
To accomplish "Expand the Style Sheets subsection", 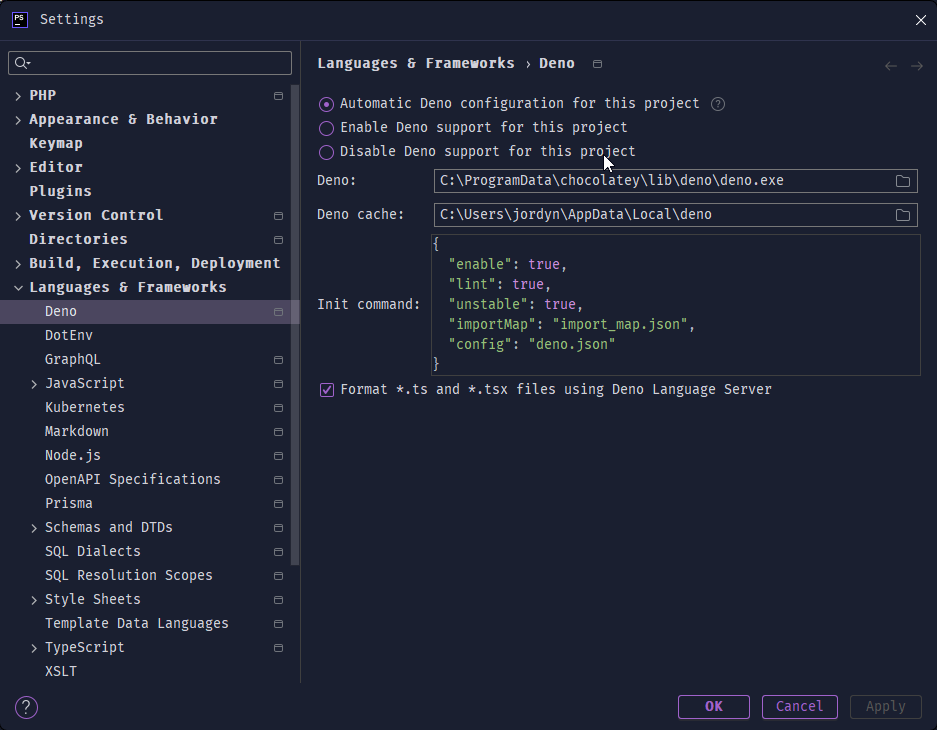I will pyautogui.click(x=34, y=600).
